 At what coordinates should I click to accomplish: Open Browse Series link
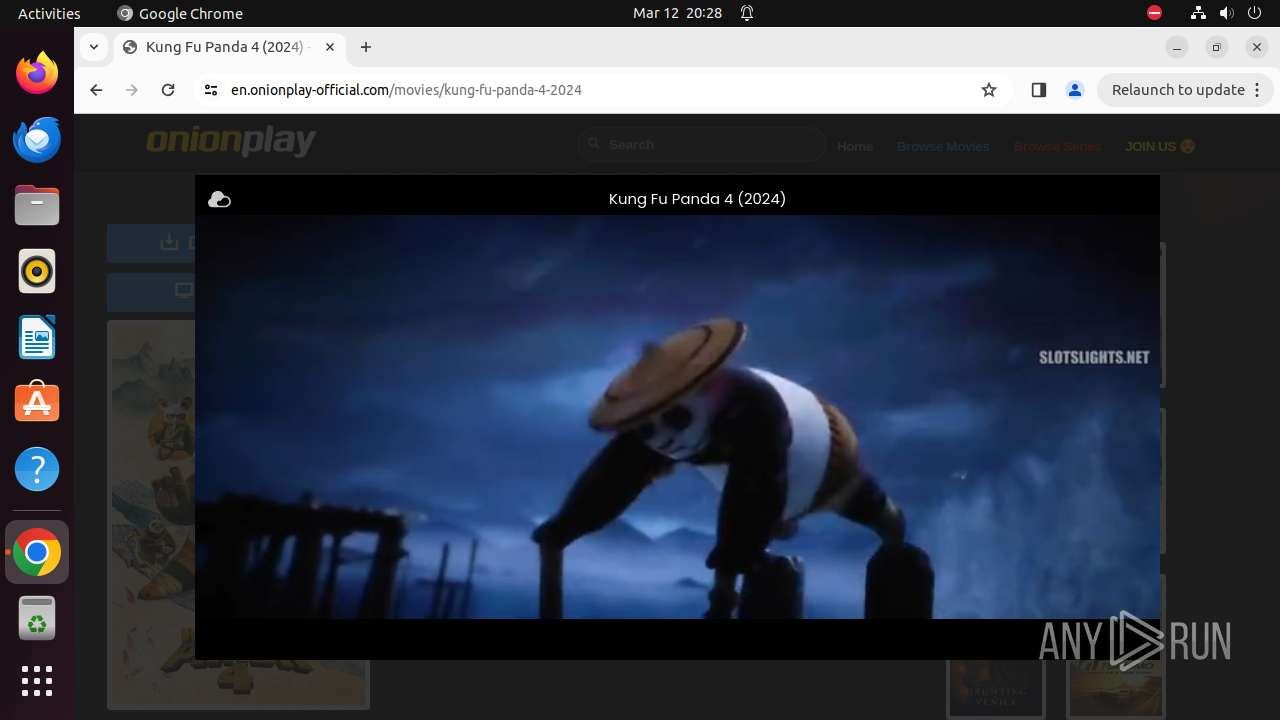[1057, 146]
